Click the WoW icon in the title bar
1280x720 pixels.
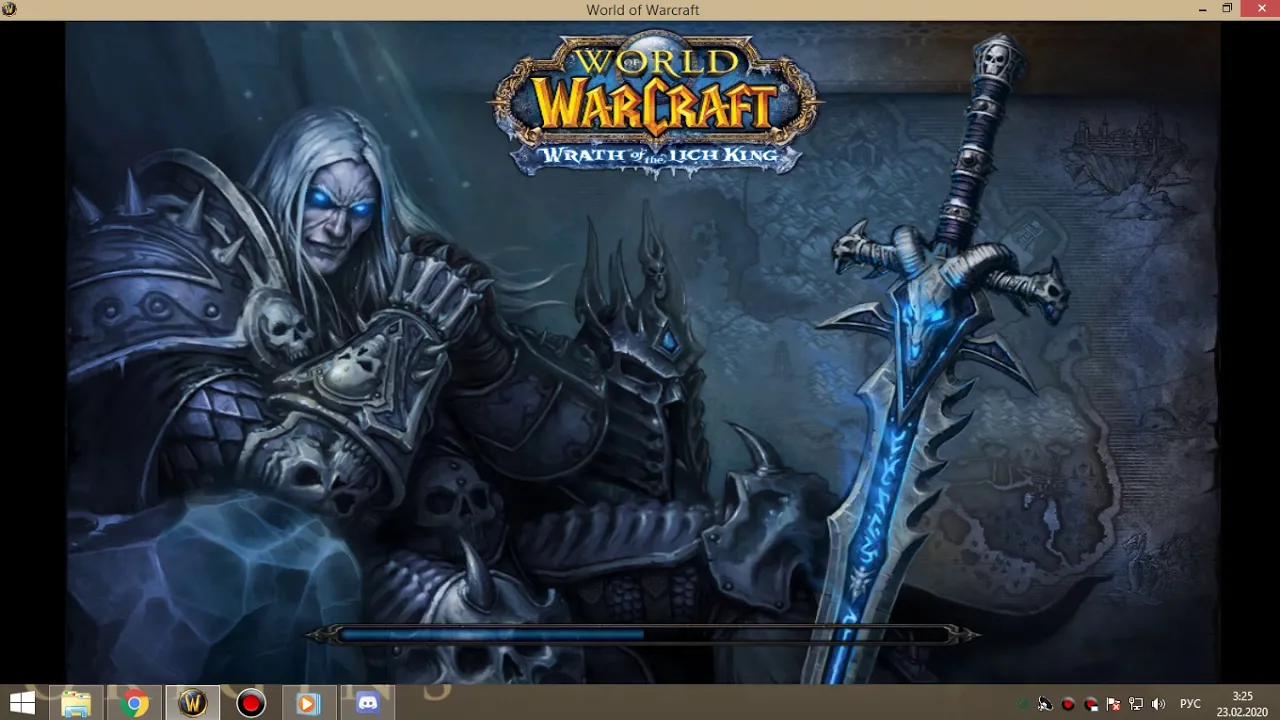[9, 9]
